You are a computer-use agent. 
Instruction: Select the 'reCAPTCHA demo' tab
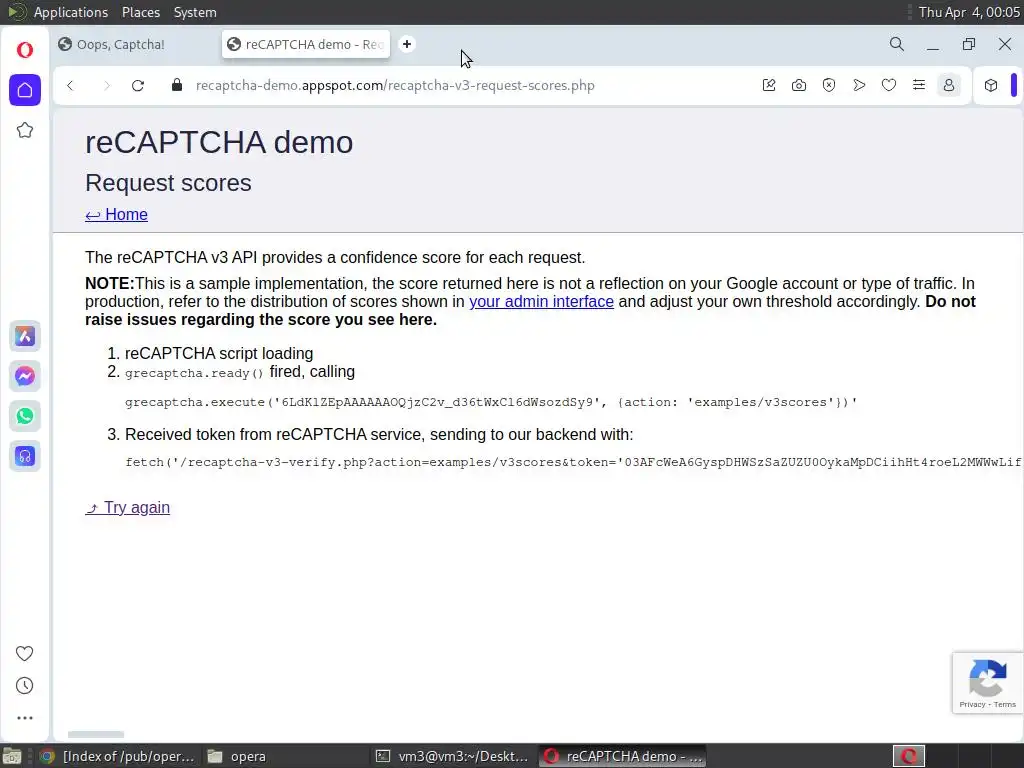click(x=306, y=44)
